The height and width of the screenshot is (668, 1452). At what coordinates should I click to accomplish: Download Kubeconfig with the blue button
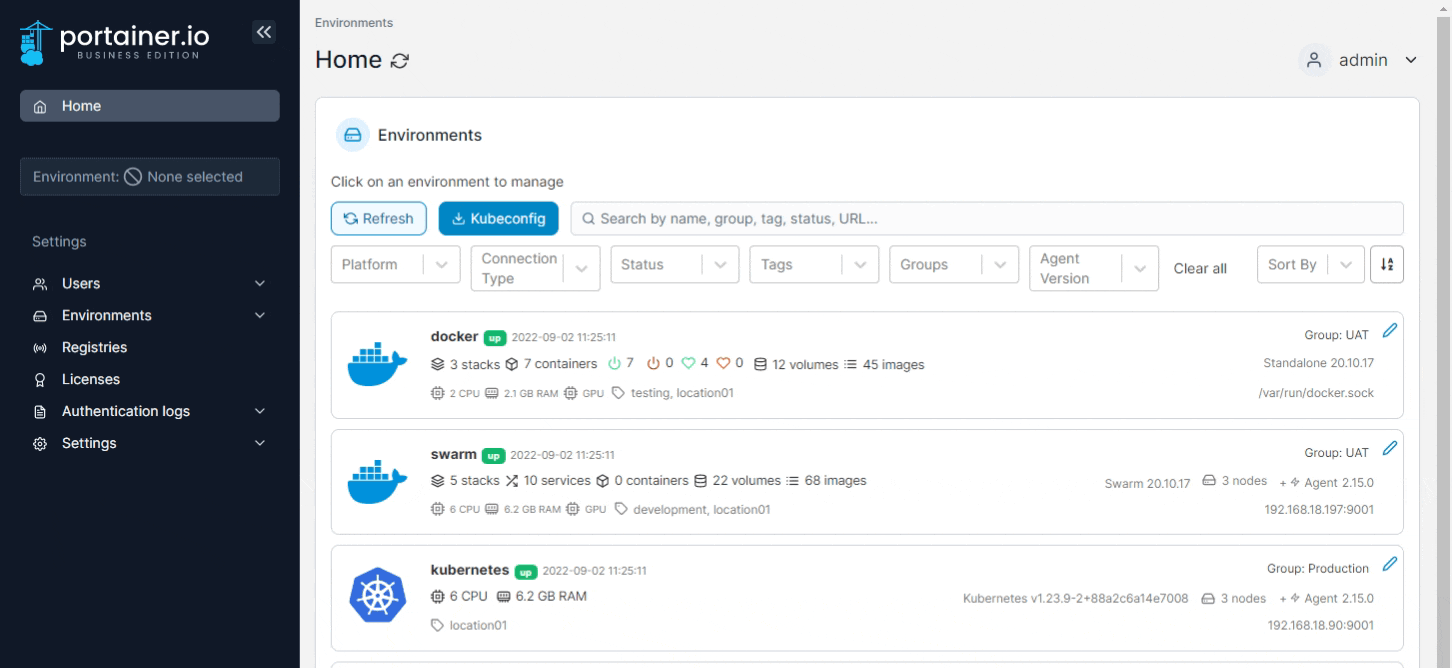point(498,219)
